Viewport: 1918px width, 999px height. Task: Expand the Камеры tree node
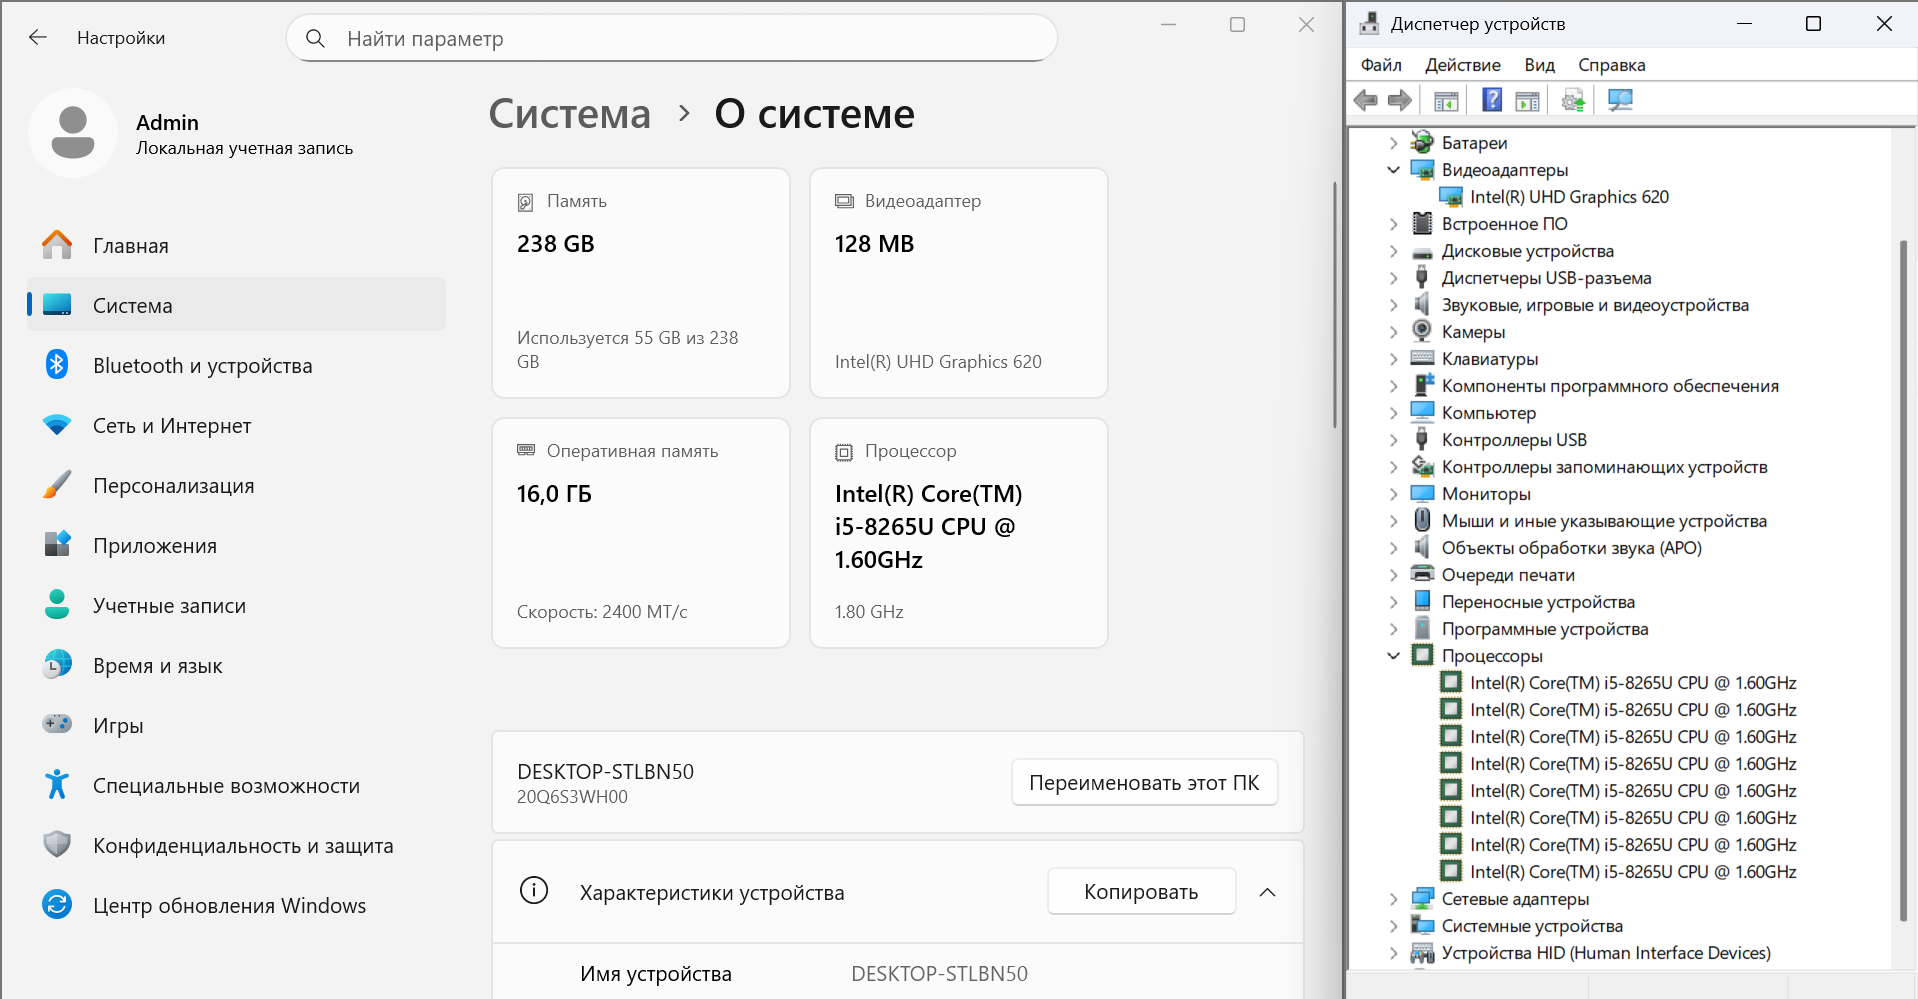click(1393, 332)
